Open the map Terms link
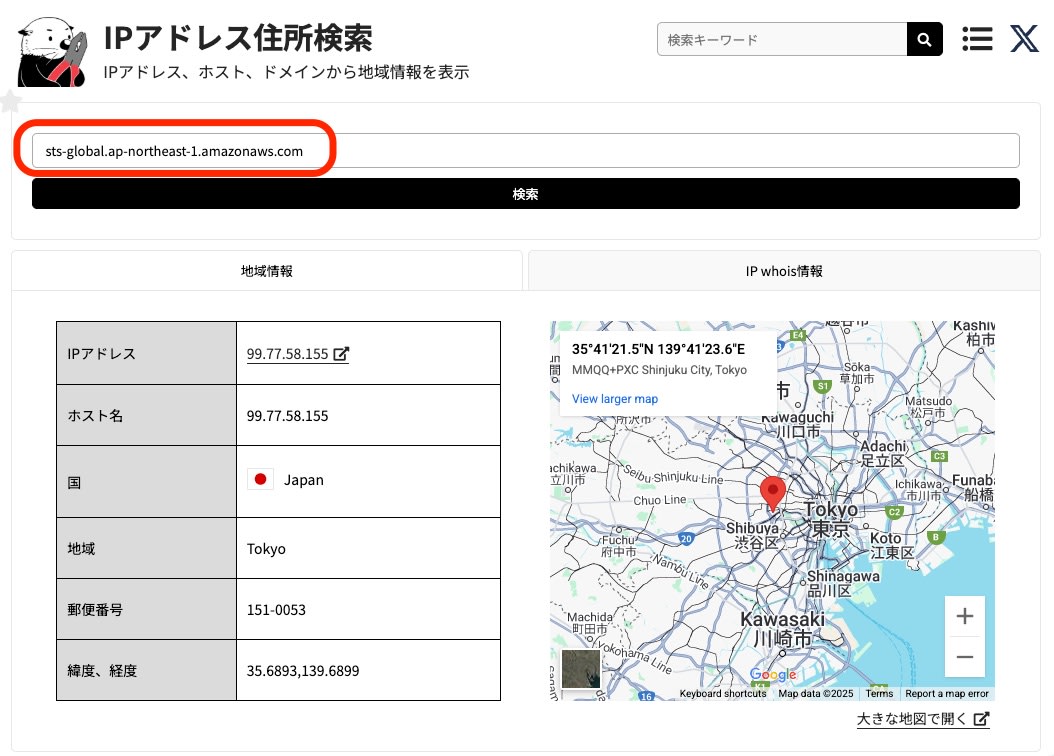This screenshot has height=756, width=1054. tap(879, 694)
